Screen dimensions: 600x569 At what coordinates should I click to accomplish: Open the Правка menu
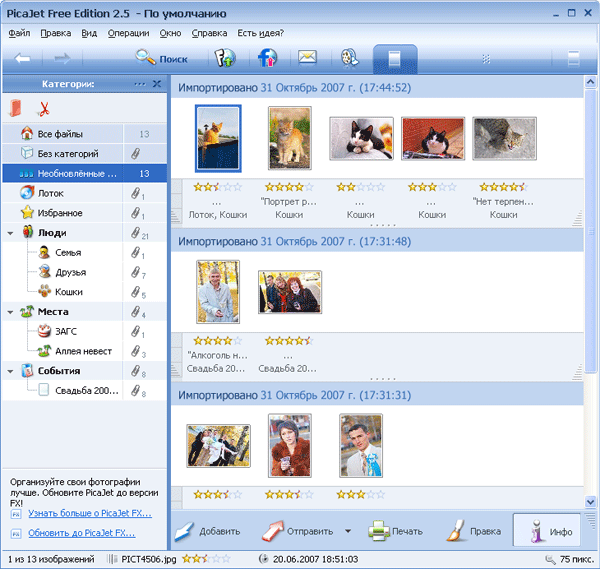[56, 33]
